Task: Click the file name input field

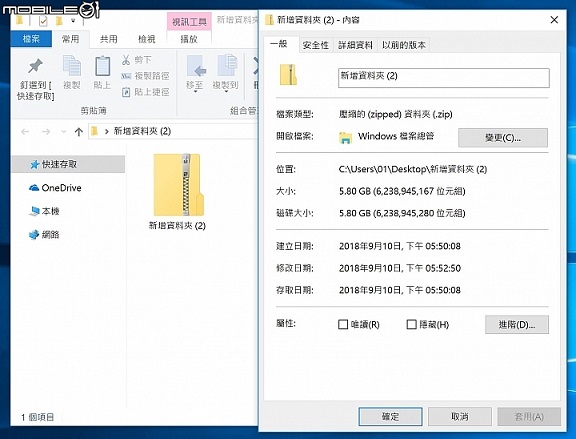Action: pyautogui.click(x=444, y=78)
